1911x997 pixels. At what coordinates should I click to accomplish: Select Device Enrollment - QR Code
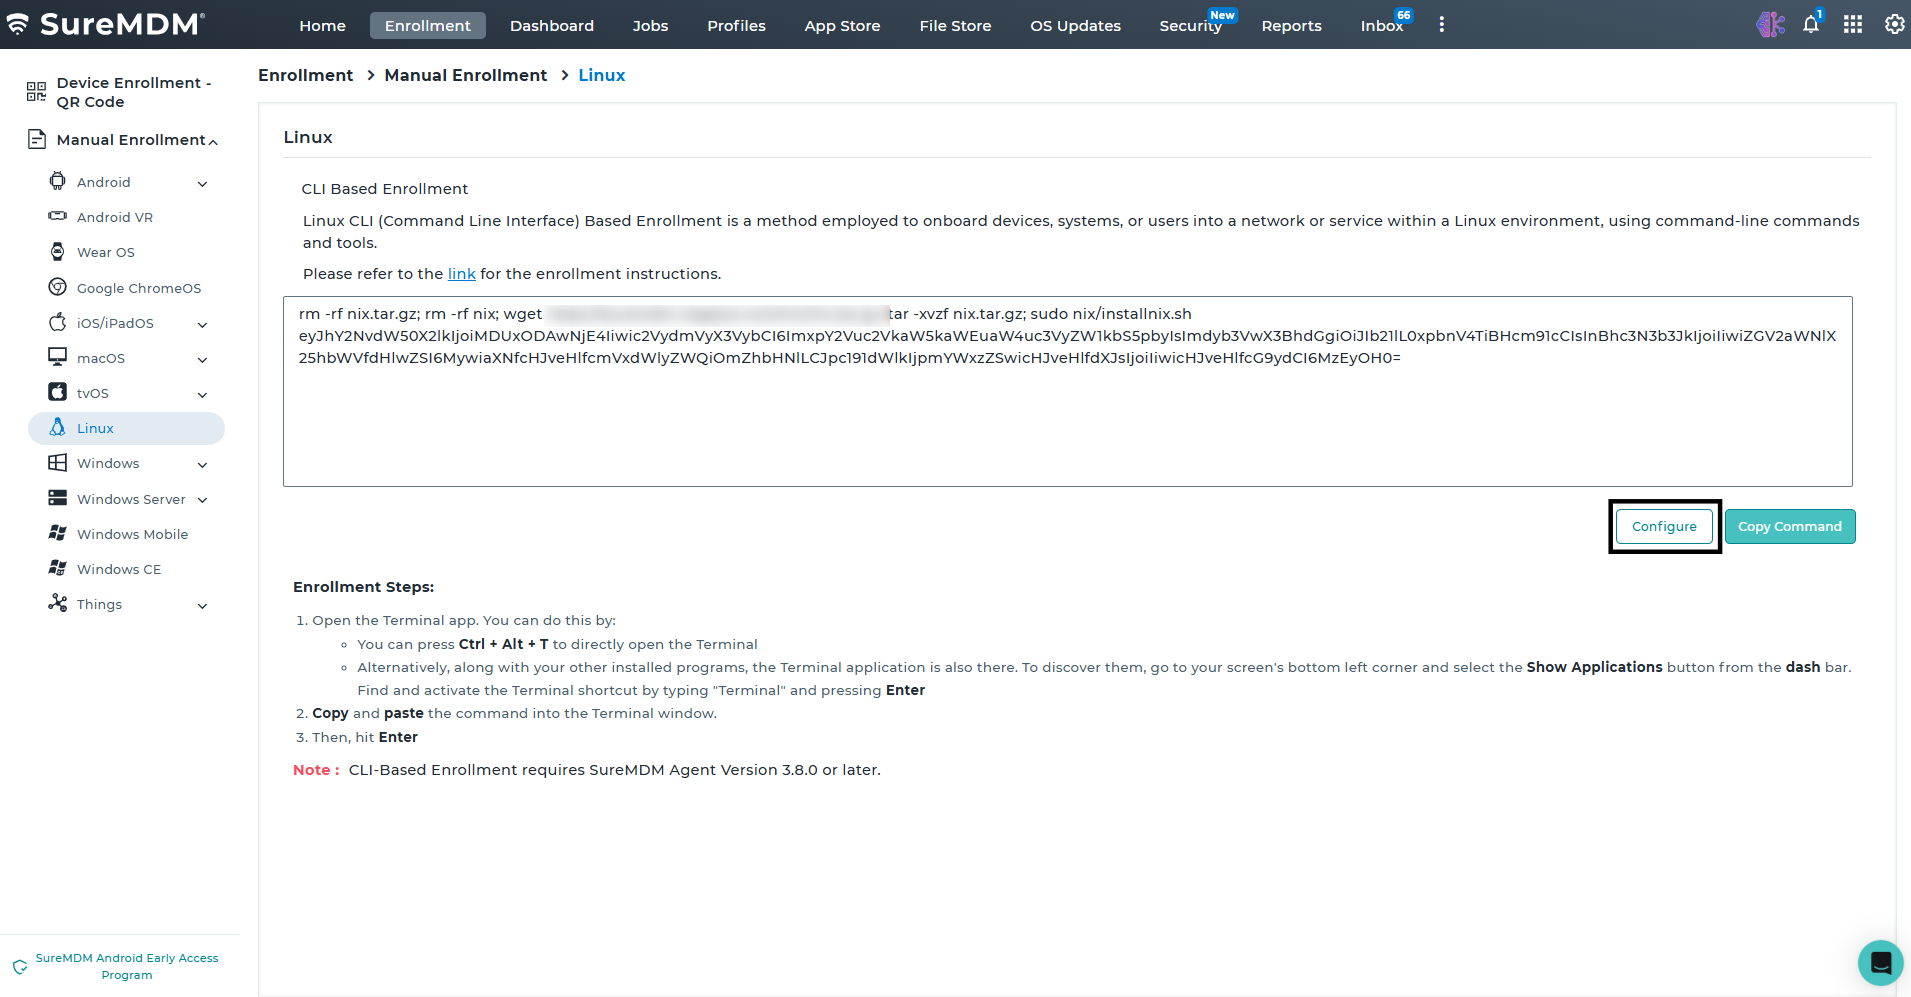coord(134,92)
